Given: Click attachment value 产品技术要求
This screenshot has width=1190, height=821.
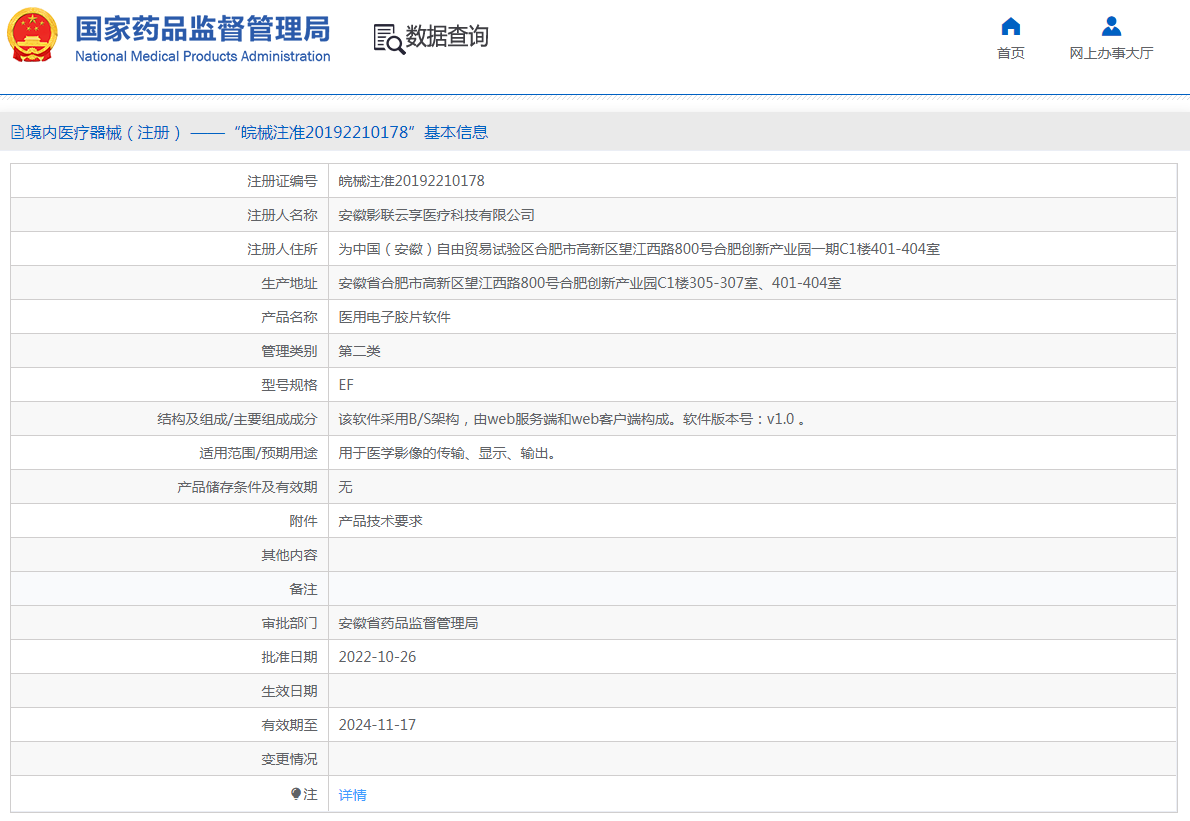Looking at the screenshot, I should coord(380,521).
